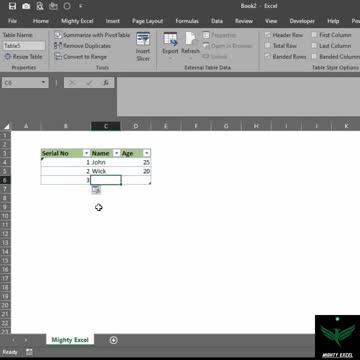Click the Cancel X icon in formula bar
Screen dimensions: 360x360
pos(72,83)
